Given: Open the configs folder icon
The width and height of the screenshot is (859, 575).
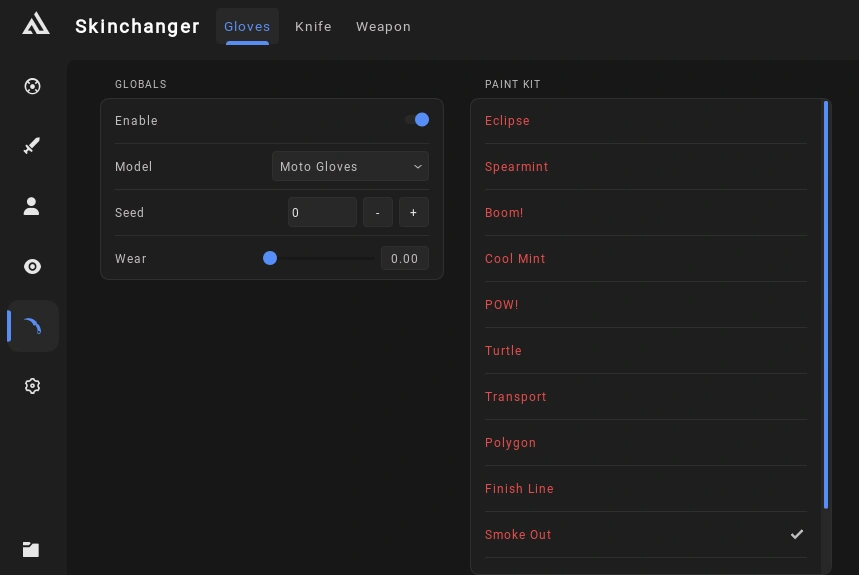Looking at the screenshot, I should (31, 549).
